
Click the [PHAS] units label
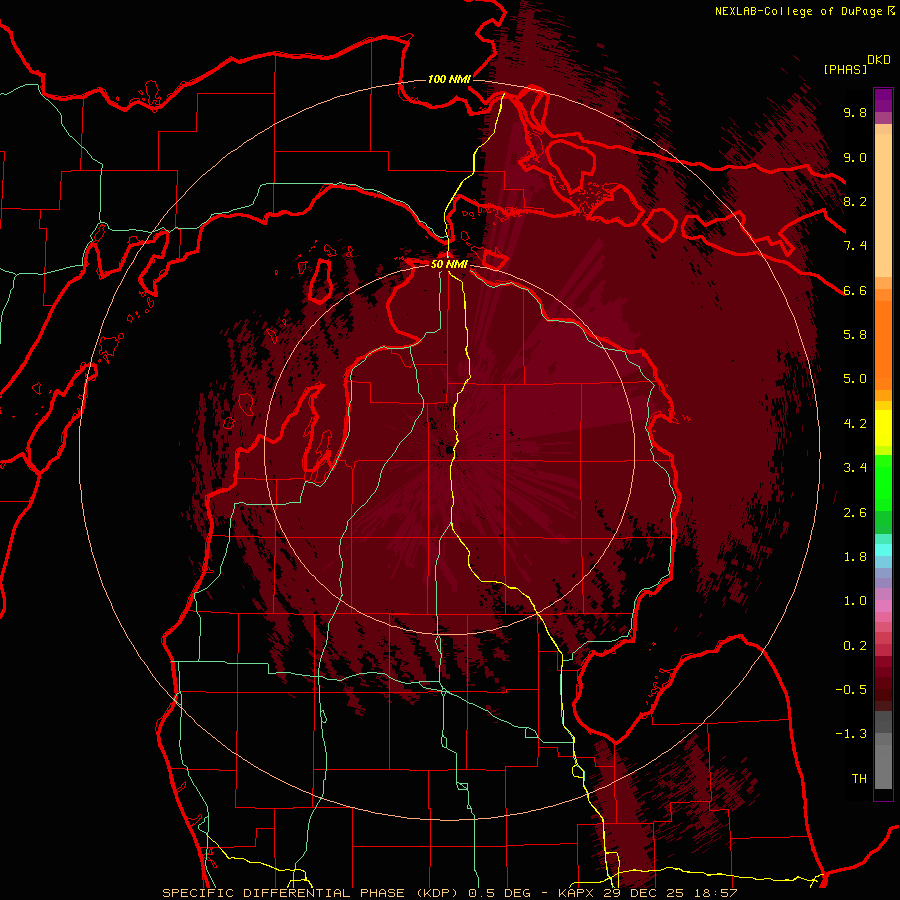click(x=845, y=69)
